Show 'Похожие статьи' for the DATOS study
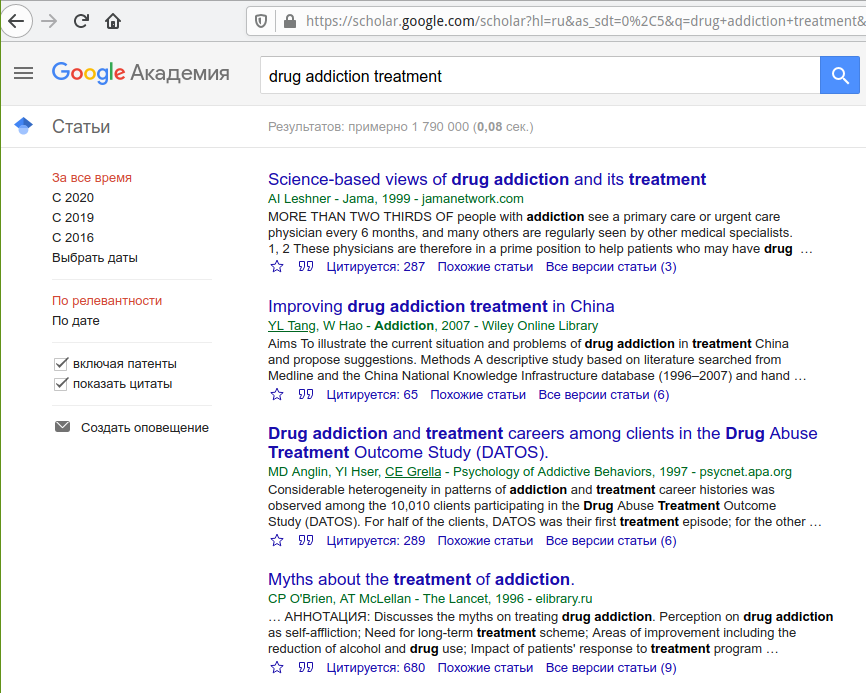 click(x=485, y=541)
